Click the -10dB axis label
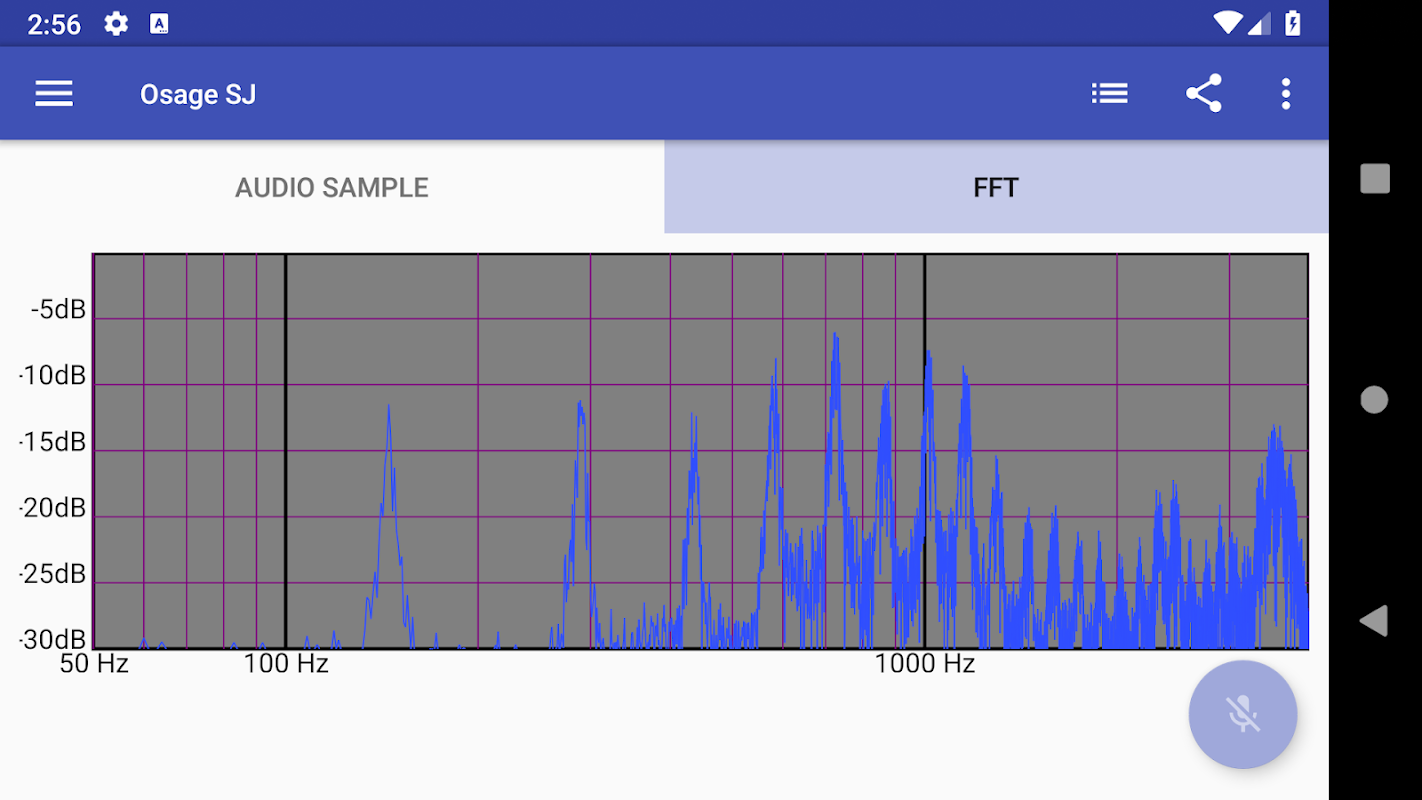This screenshot has height=800, width=1422. 52,376
